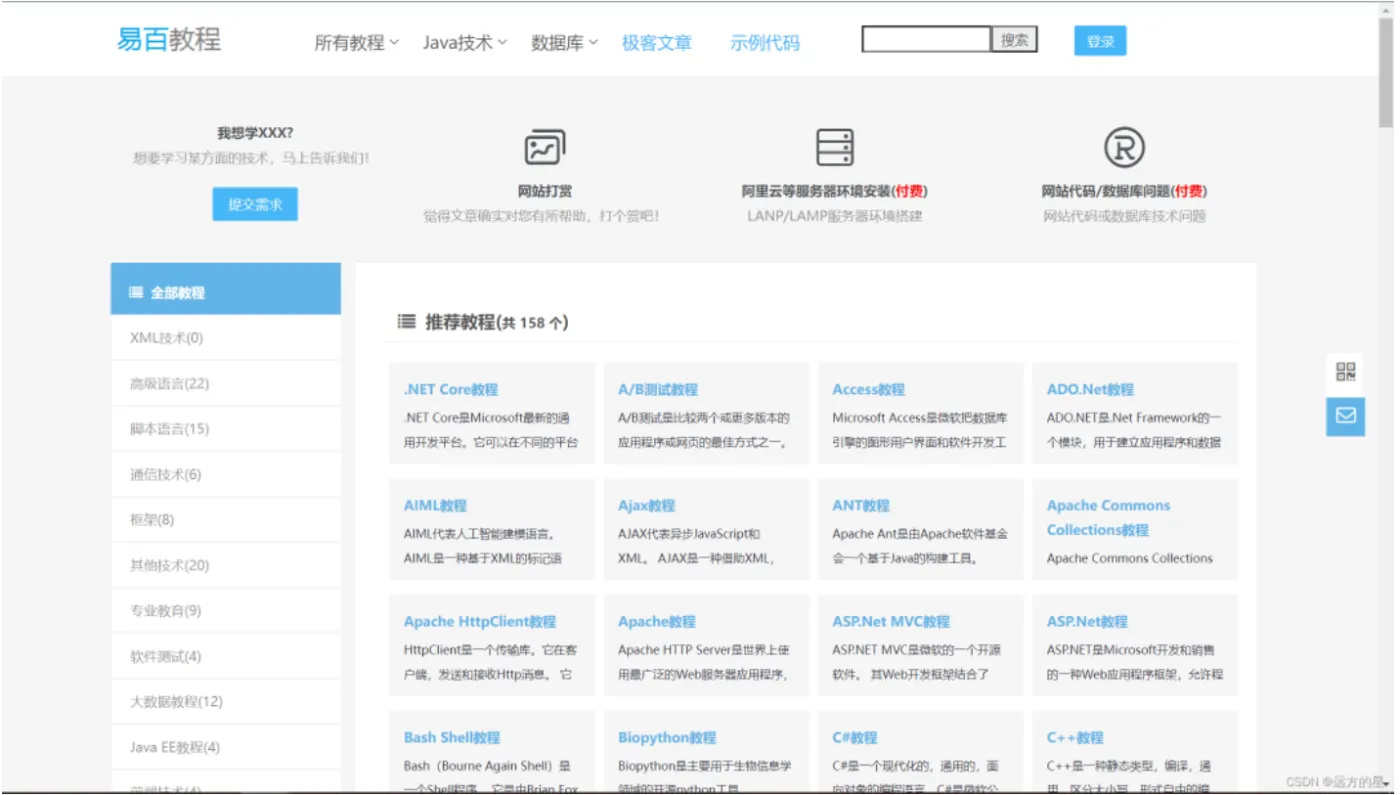Click 网站打赏 heading text

(545, 191)
